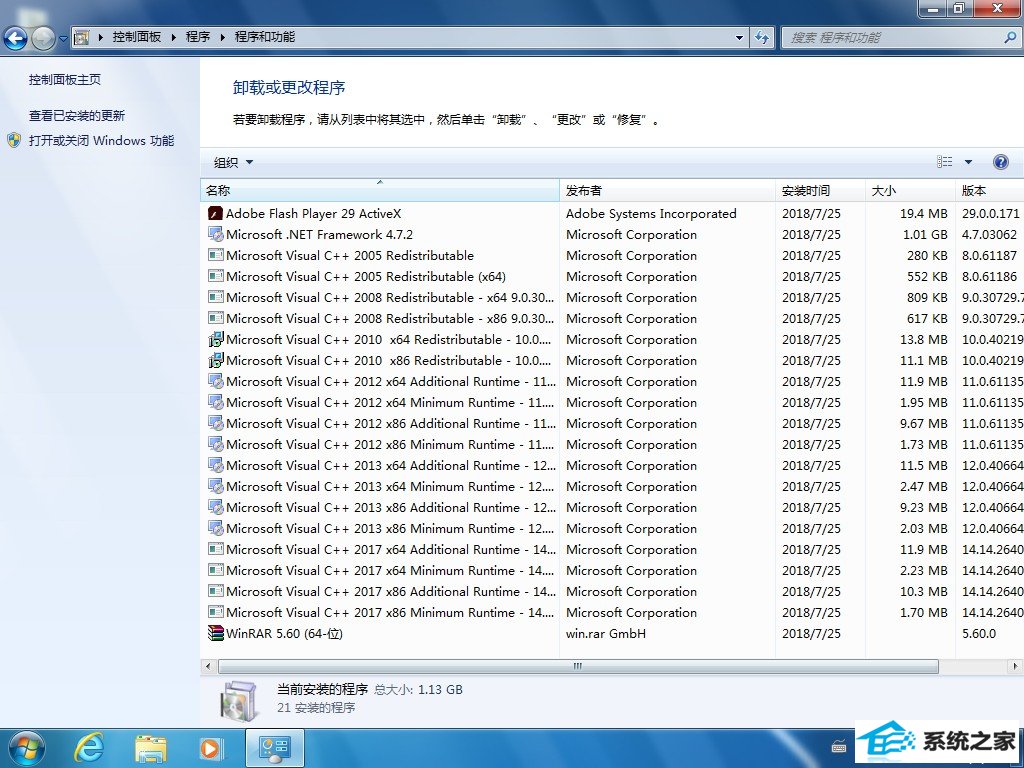
Task: Click 控制面板 in the address breadcrumb
Action: click(136, 37)
